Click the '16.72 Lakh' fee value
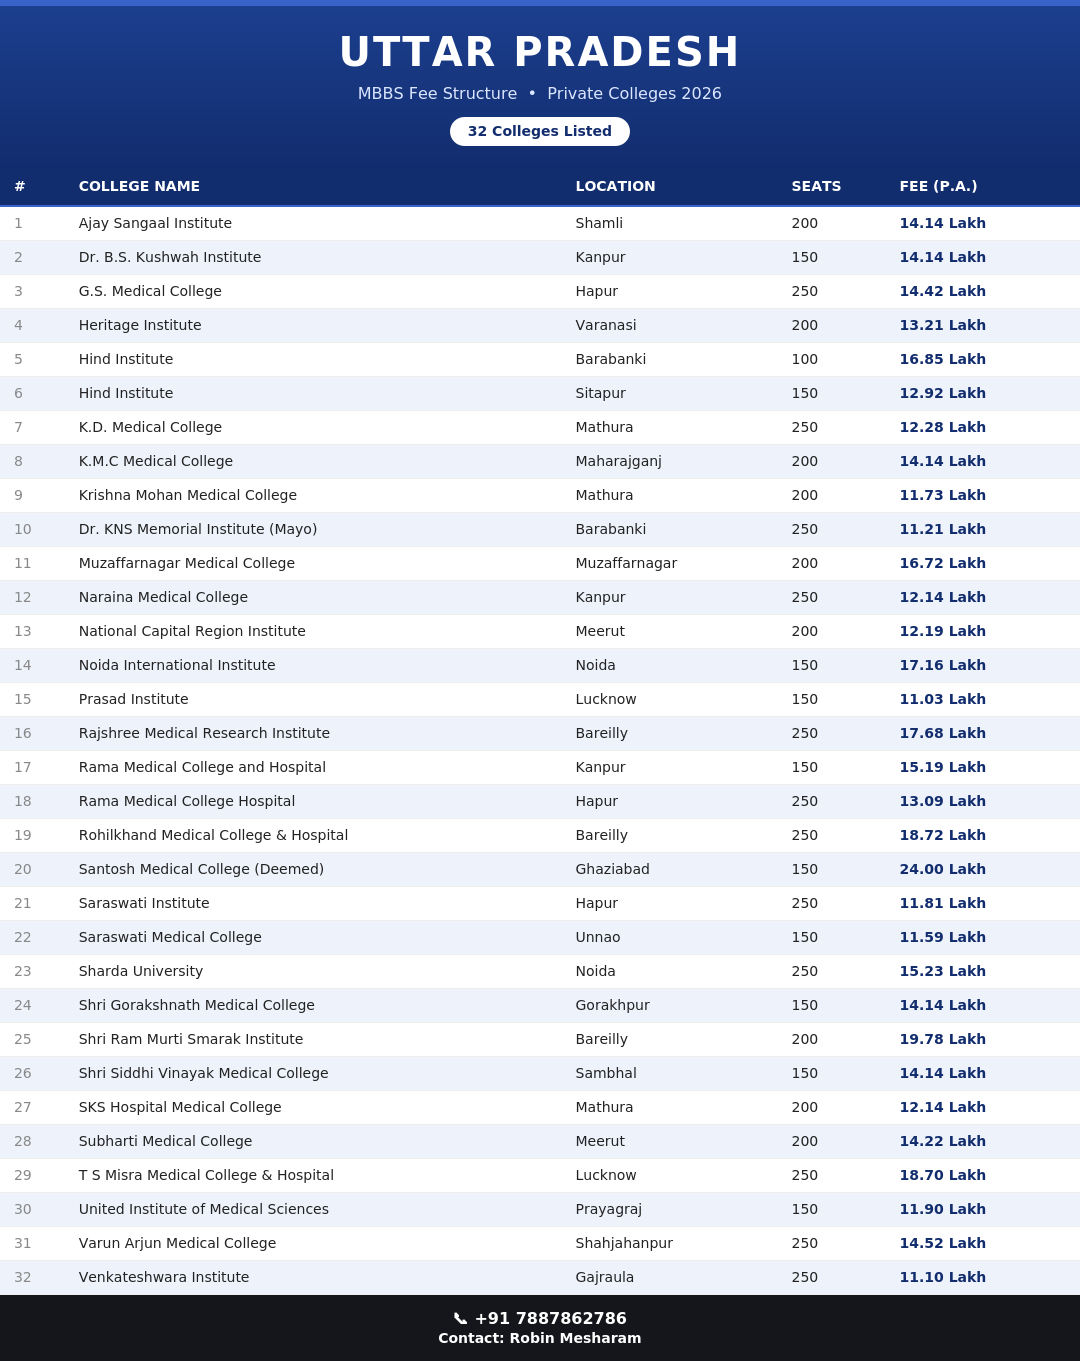 coord(942,563)
